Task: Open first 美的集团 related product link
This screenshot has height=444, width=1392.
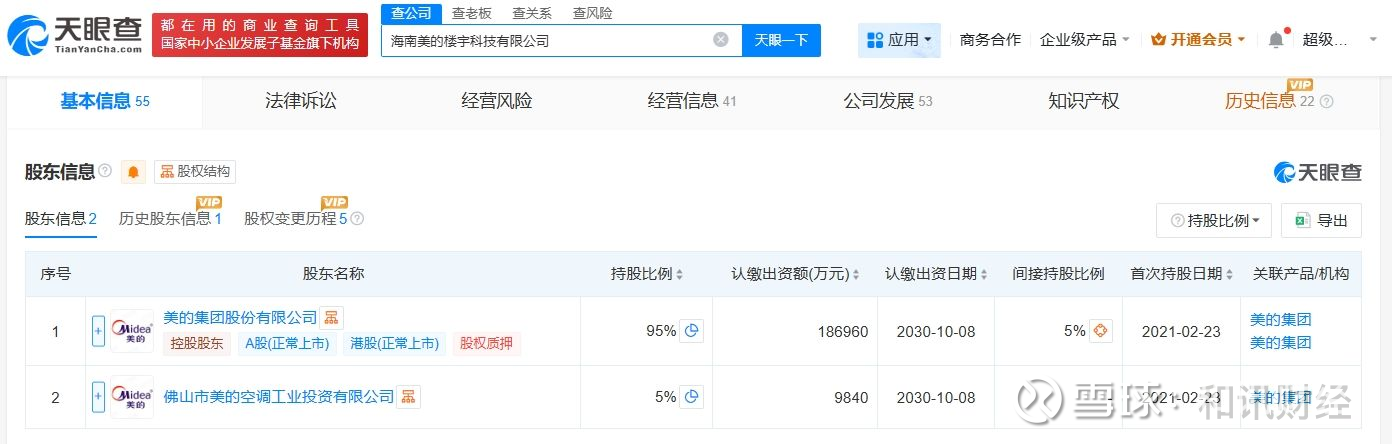Action: click(1280, 320)
